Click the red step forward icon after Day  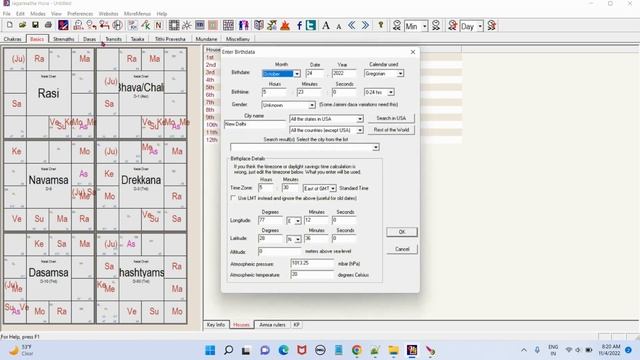click(x=491, y=25)
